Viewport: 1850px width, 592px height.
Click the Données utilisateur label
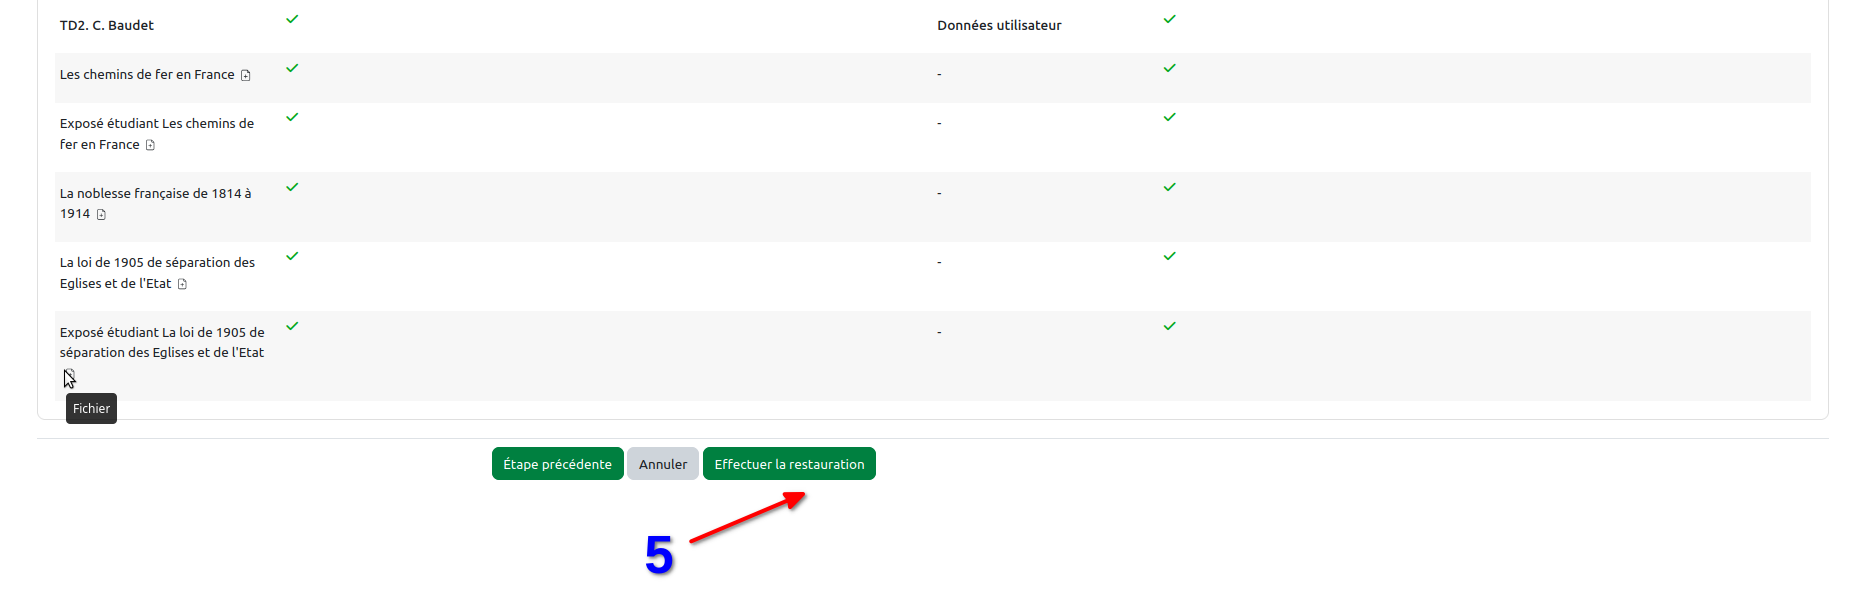tap(998, 25)
